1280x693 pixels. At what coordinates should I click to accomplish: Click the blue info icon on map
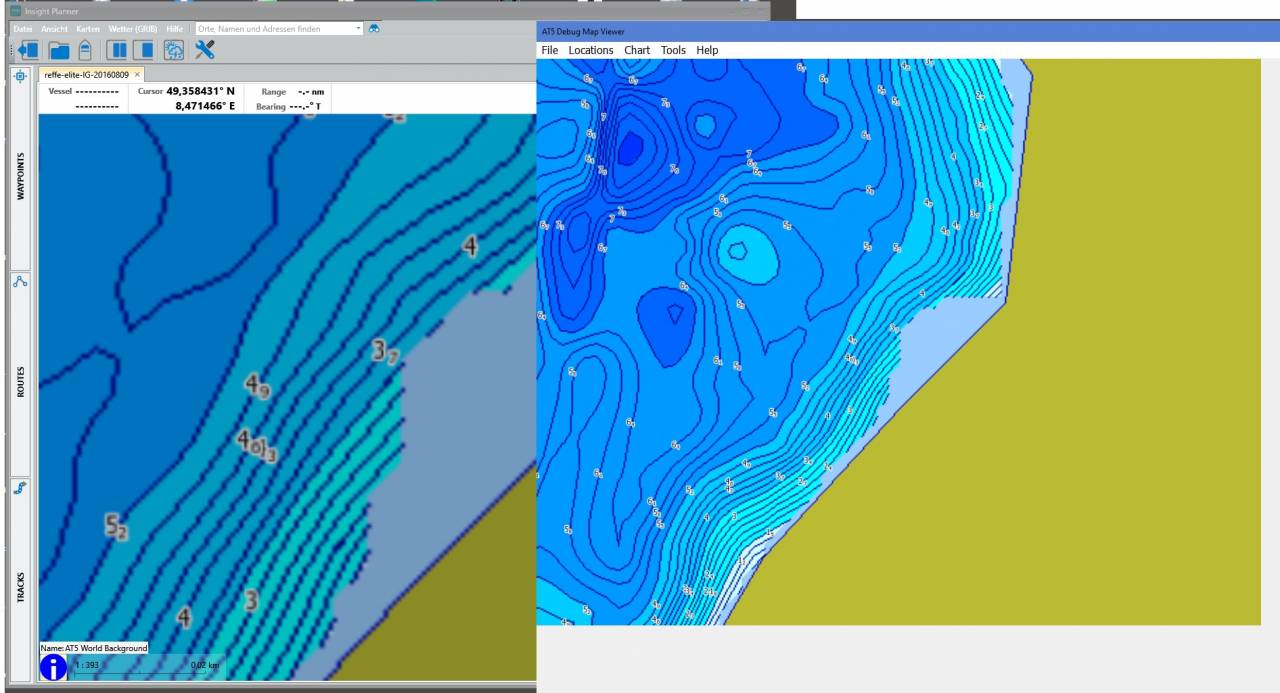52,668
